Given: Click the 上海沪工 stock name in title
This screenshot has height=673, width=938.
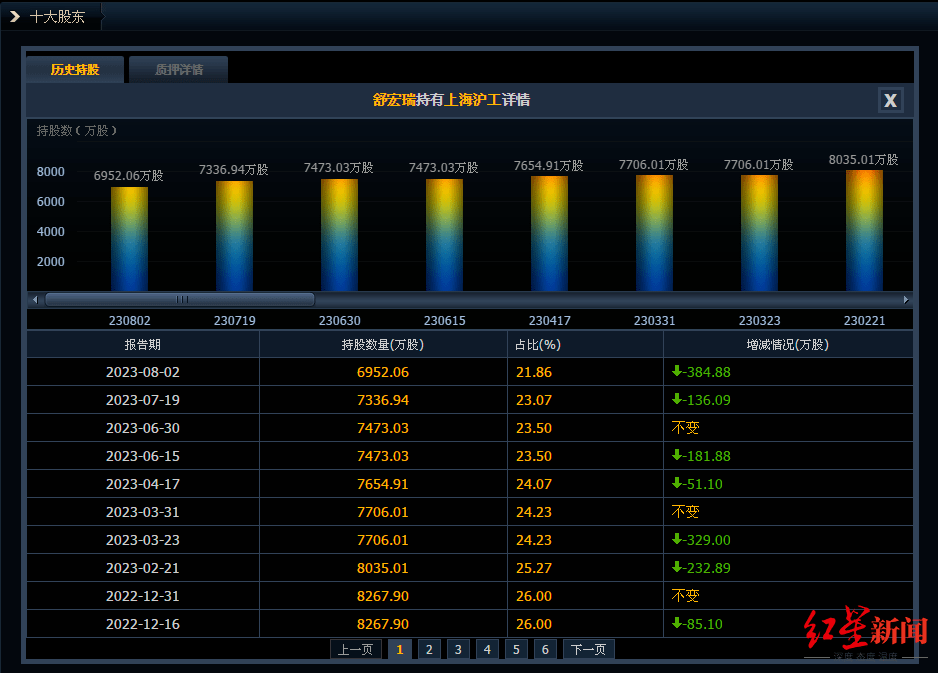Looking at the screenshot, I should click(x=473, y=100).
